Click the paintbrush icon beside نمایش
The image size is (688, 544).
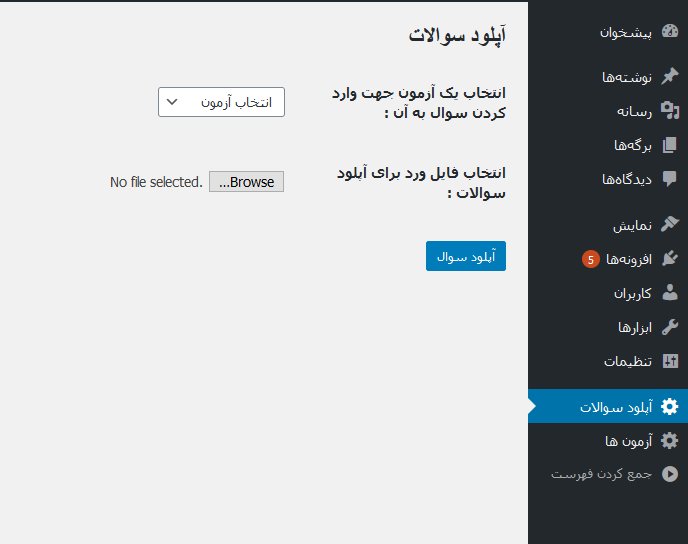pyautogui.click(x=670, y=224)
